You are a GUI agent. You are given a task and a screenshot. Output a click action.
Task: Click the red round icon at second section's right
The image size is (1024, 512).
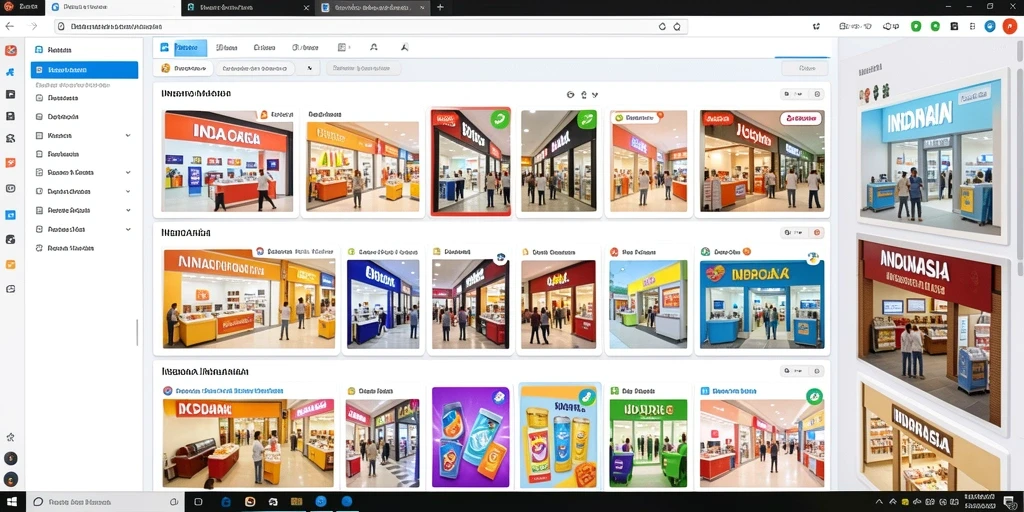(x=816, y=232)
